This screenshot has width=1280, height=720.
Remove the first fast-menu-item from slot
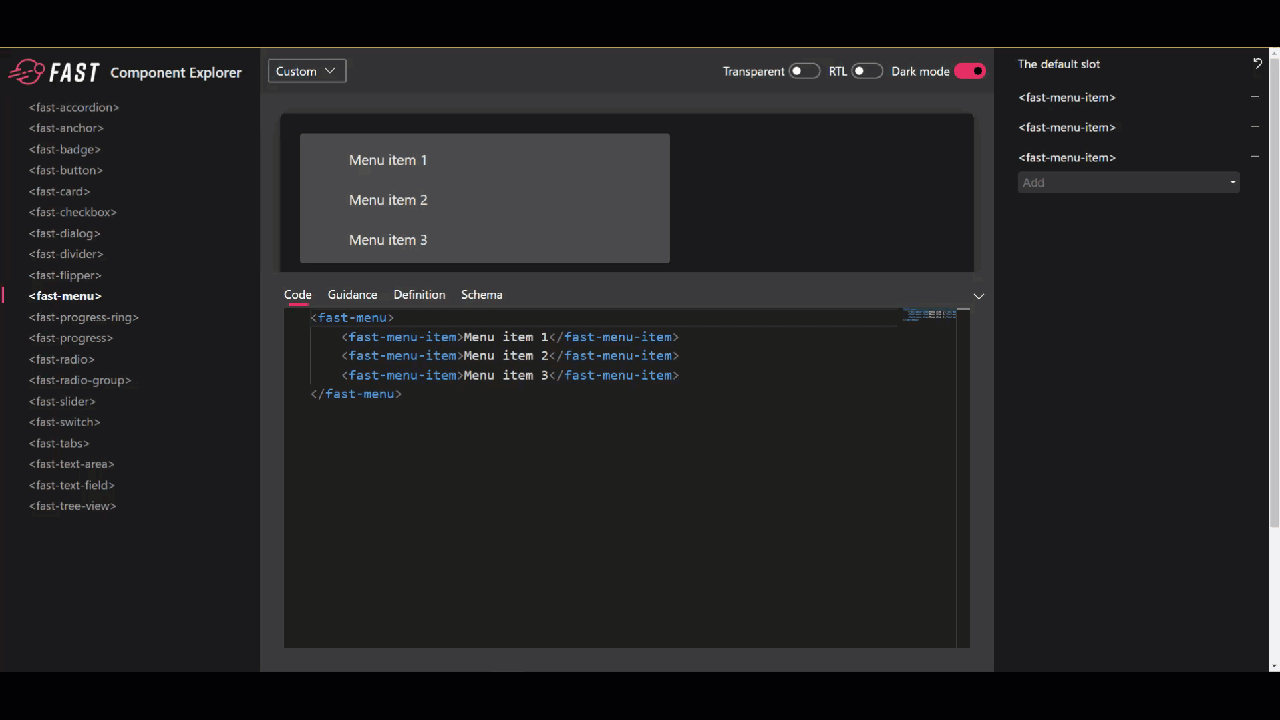pyautogui.click(x=1255, y=97)
